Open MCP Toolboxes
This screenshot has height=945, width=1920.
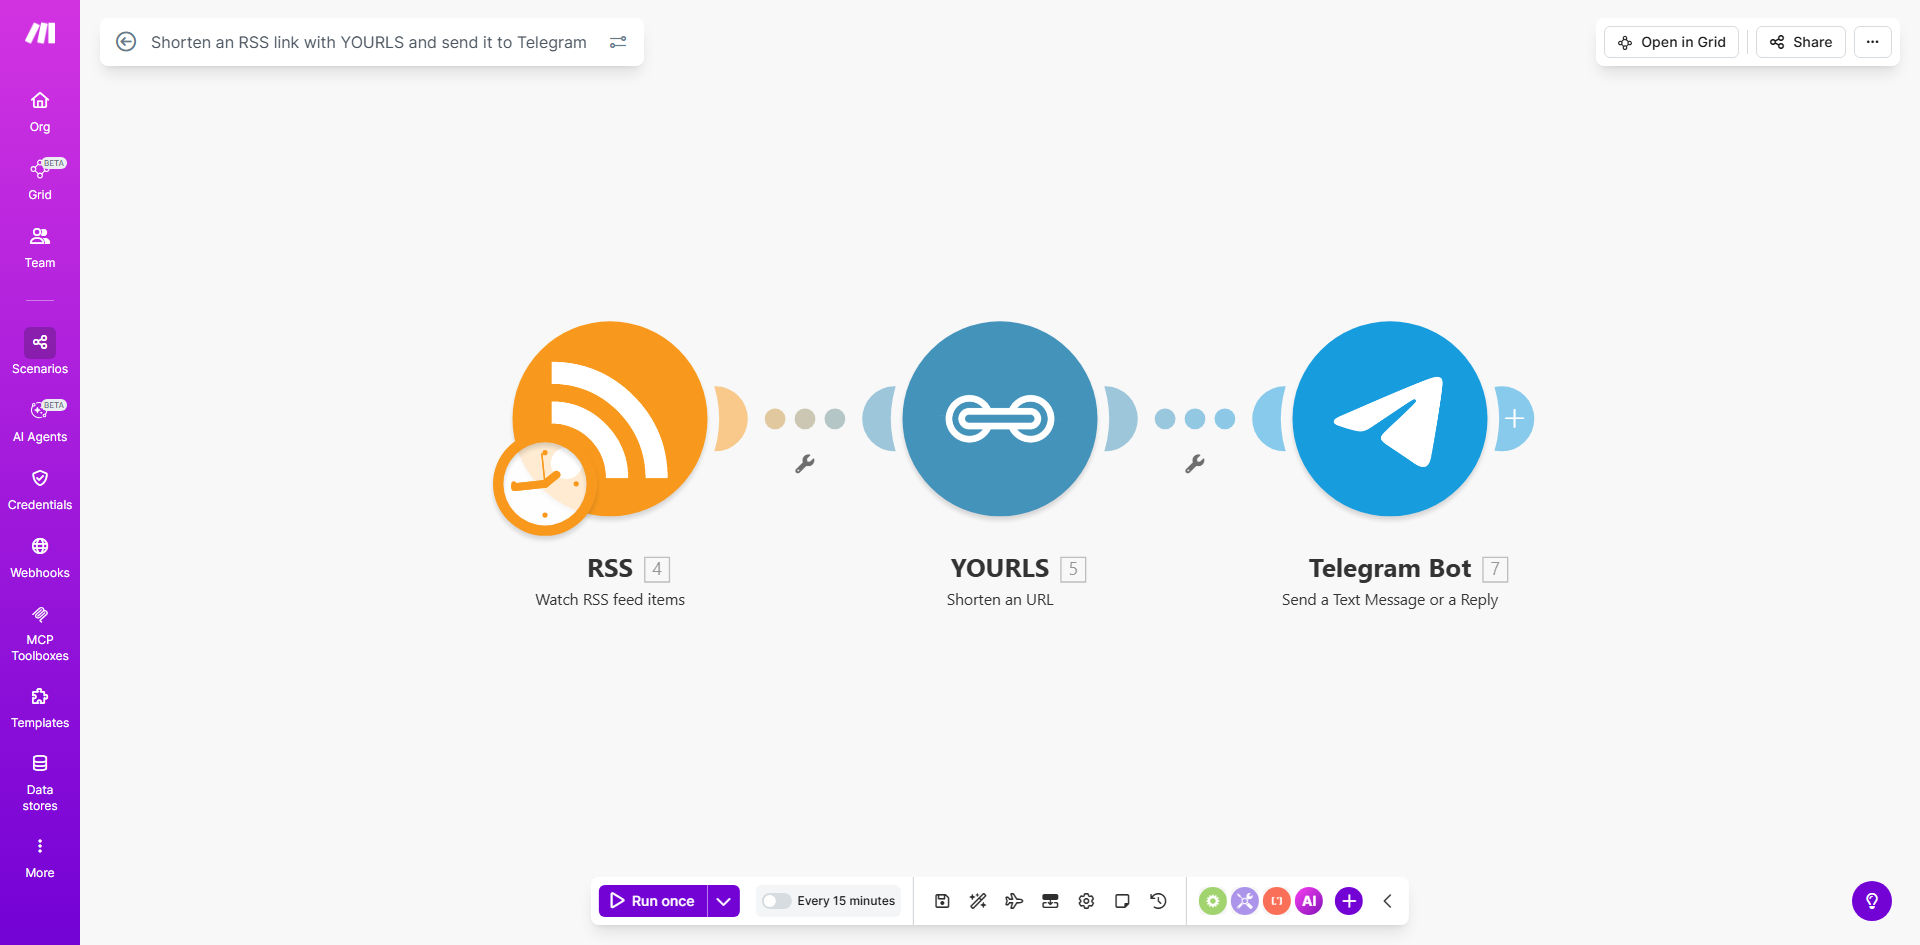click(x=40, y=633)
